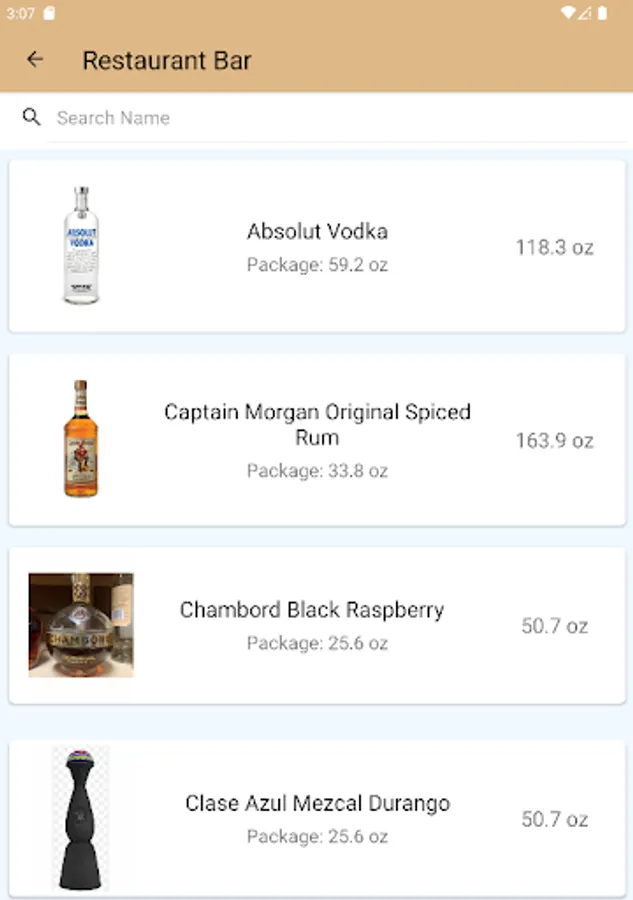Tap the Absolut Vodka bottle image
Viewport: 633px width, 900px height.
pos(80,241)
